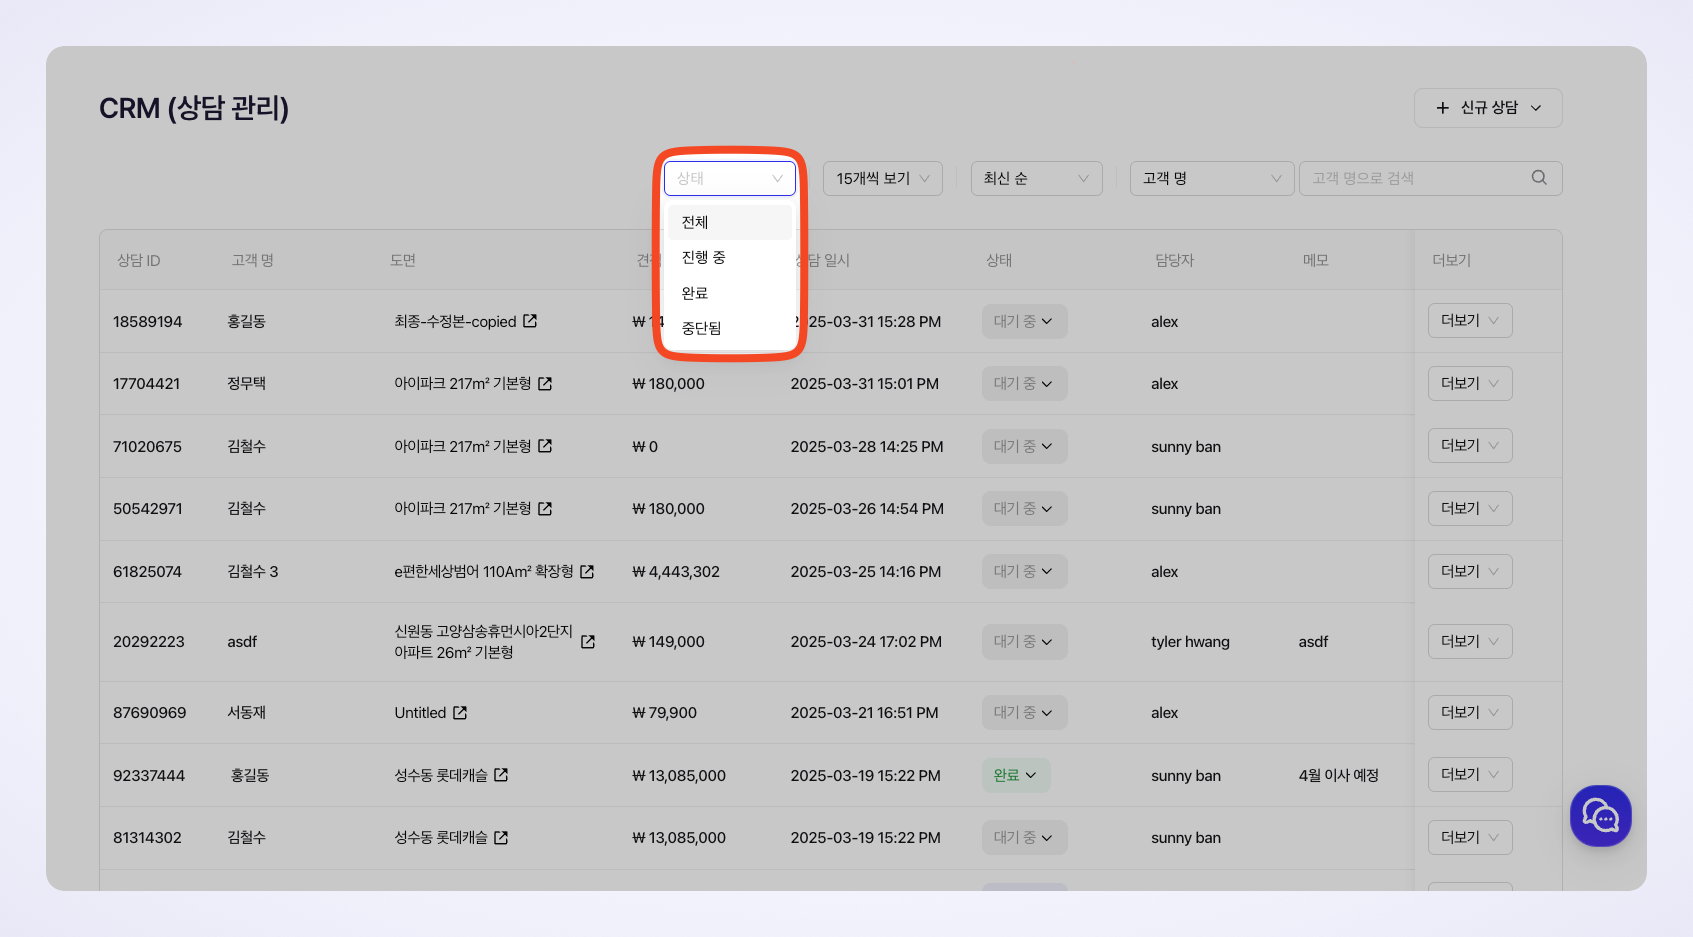
Task: Open external link icon in row 17704421
Action: [x=545, y=384]
